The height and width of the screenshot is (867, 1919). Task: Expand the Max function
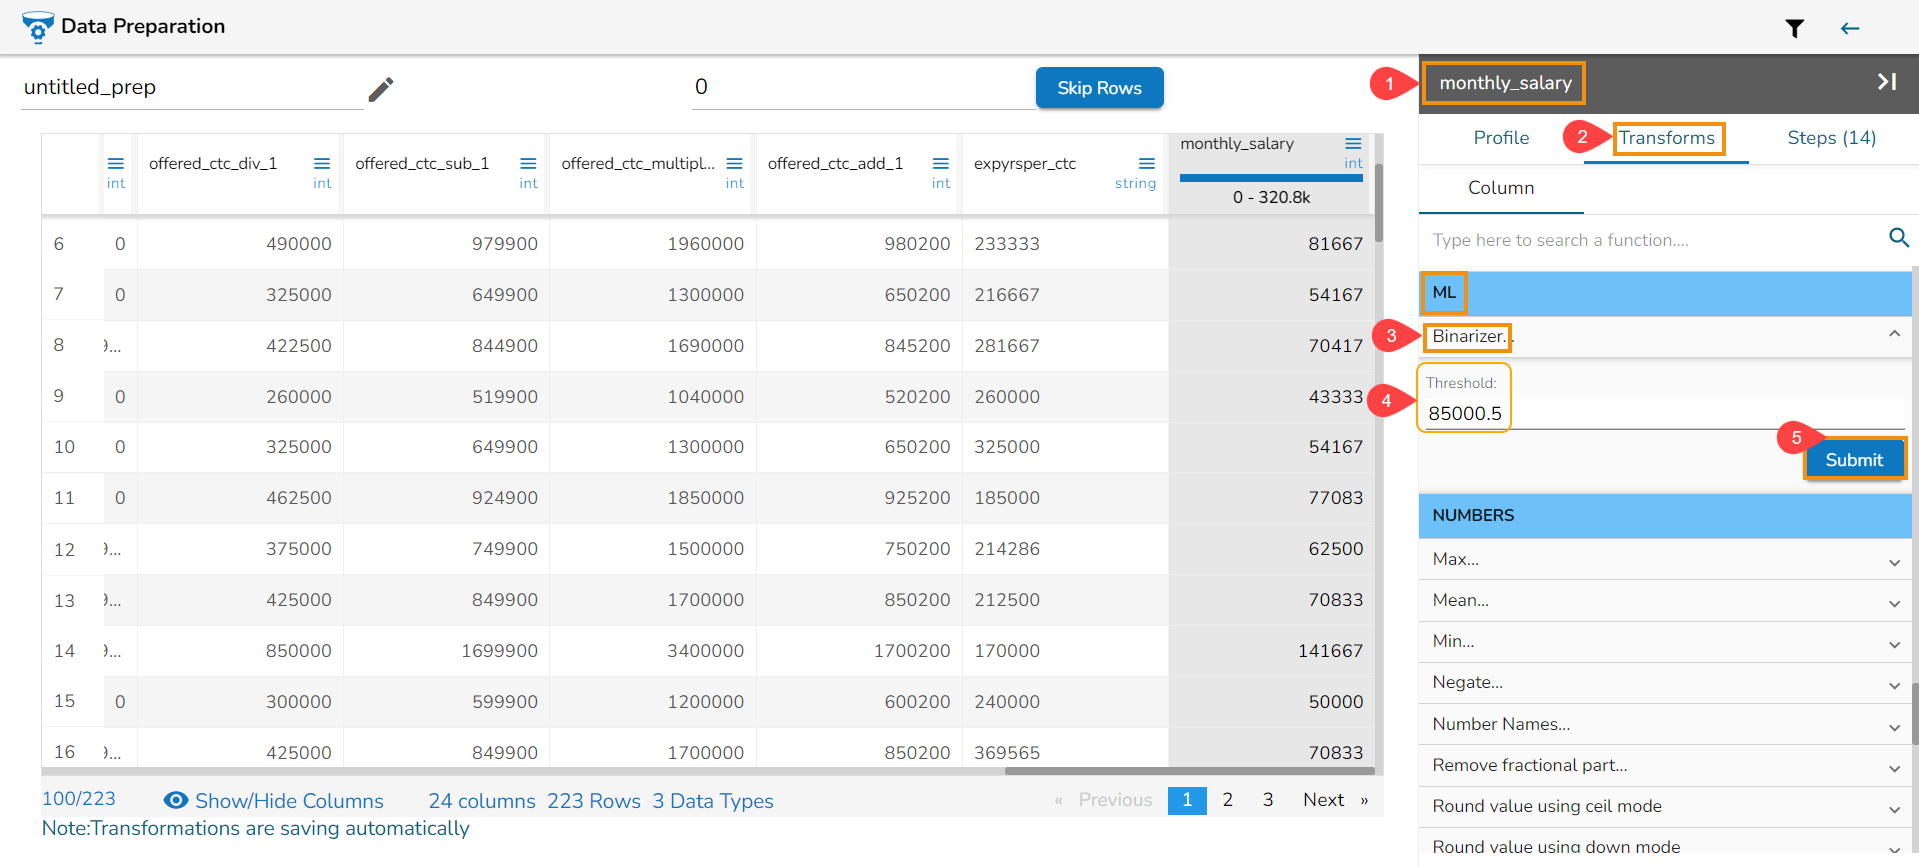pos(1894,562)
